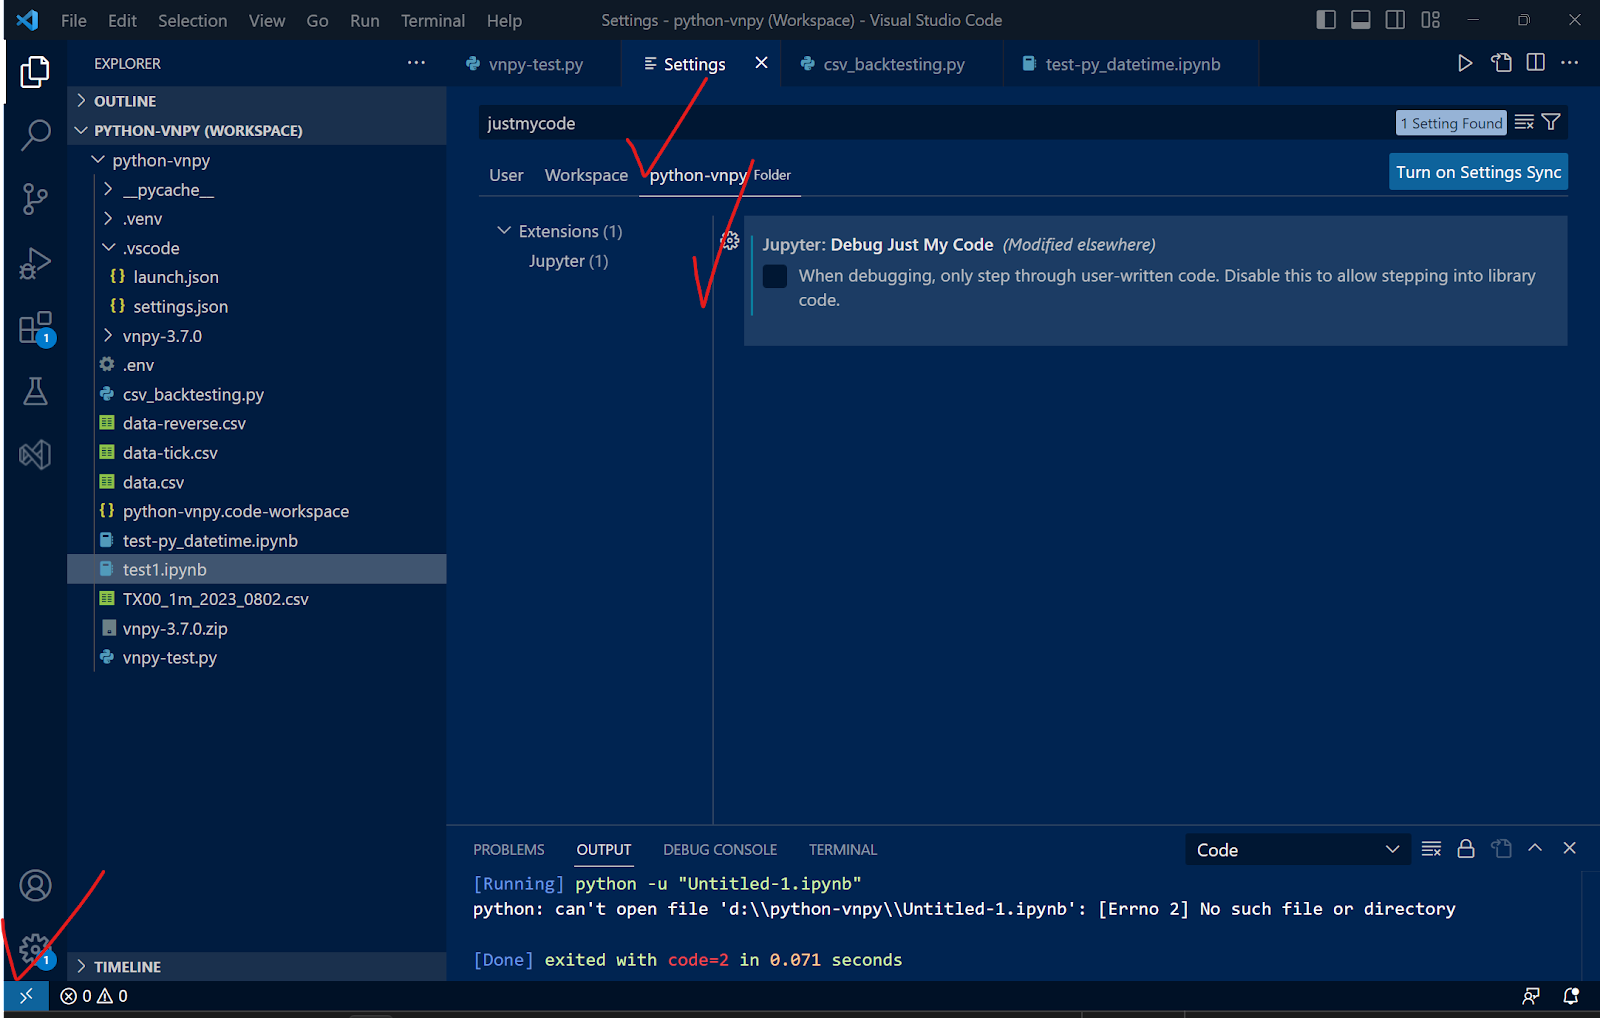The image size is (1600, 1018).
Task: Select python-vnpy Folder settings scope
Action: [x=720, y=175]
